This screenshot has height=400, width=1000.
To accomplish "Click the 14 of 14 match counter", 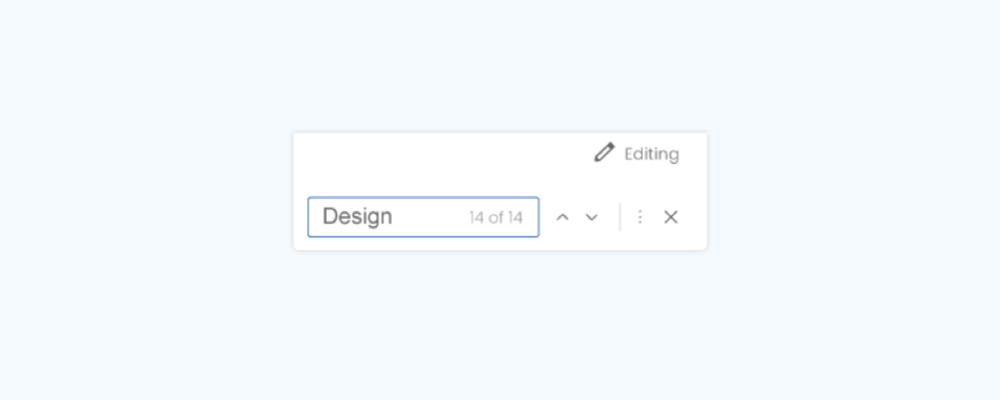I will pos(496,217).
